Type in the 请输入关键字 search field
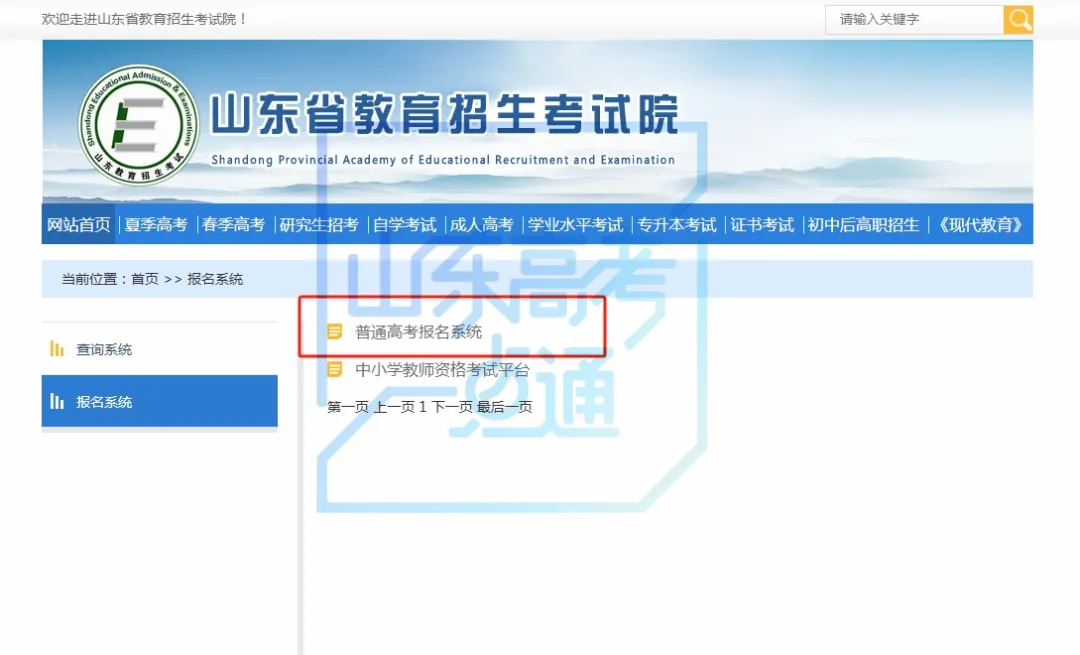The height and width of the screenshot is (655, 1080). 913,19
